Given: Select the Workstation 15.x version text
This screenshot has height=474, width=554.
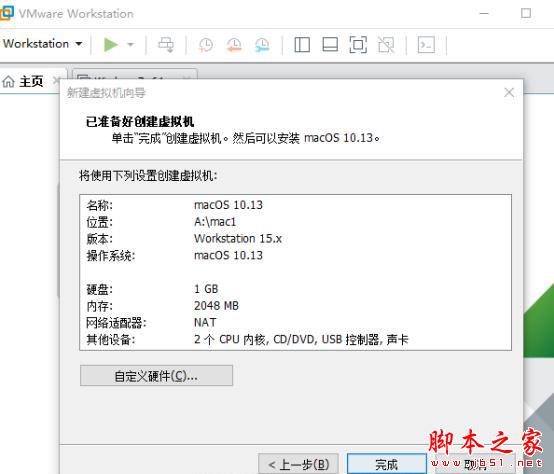Looking at the screenshot, I should coord(238,238).
